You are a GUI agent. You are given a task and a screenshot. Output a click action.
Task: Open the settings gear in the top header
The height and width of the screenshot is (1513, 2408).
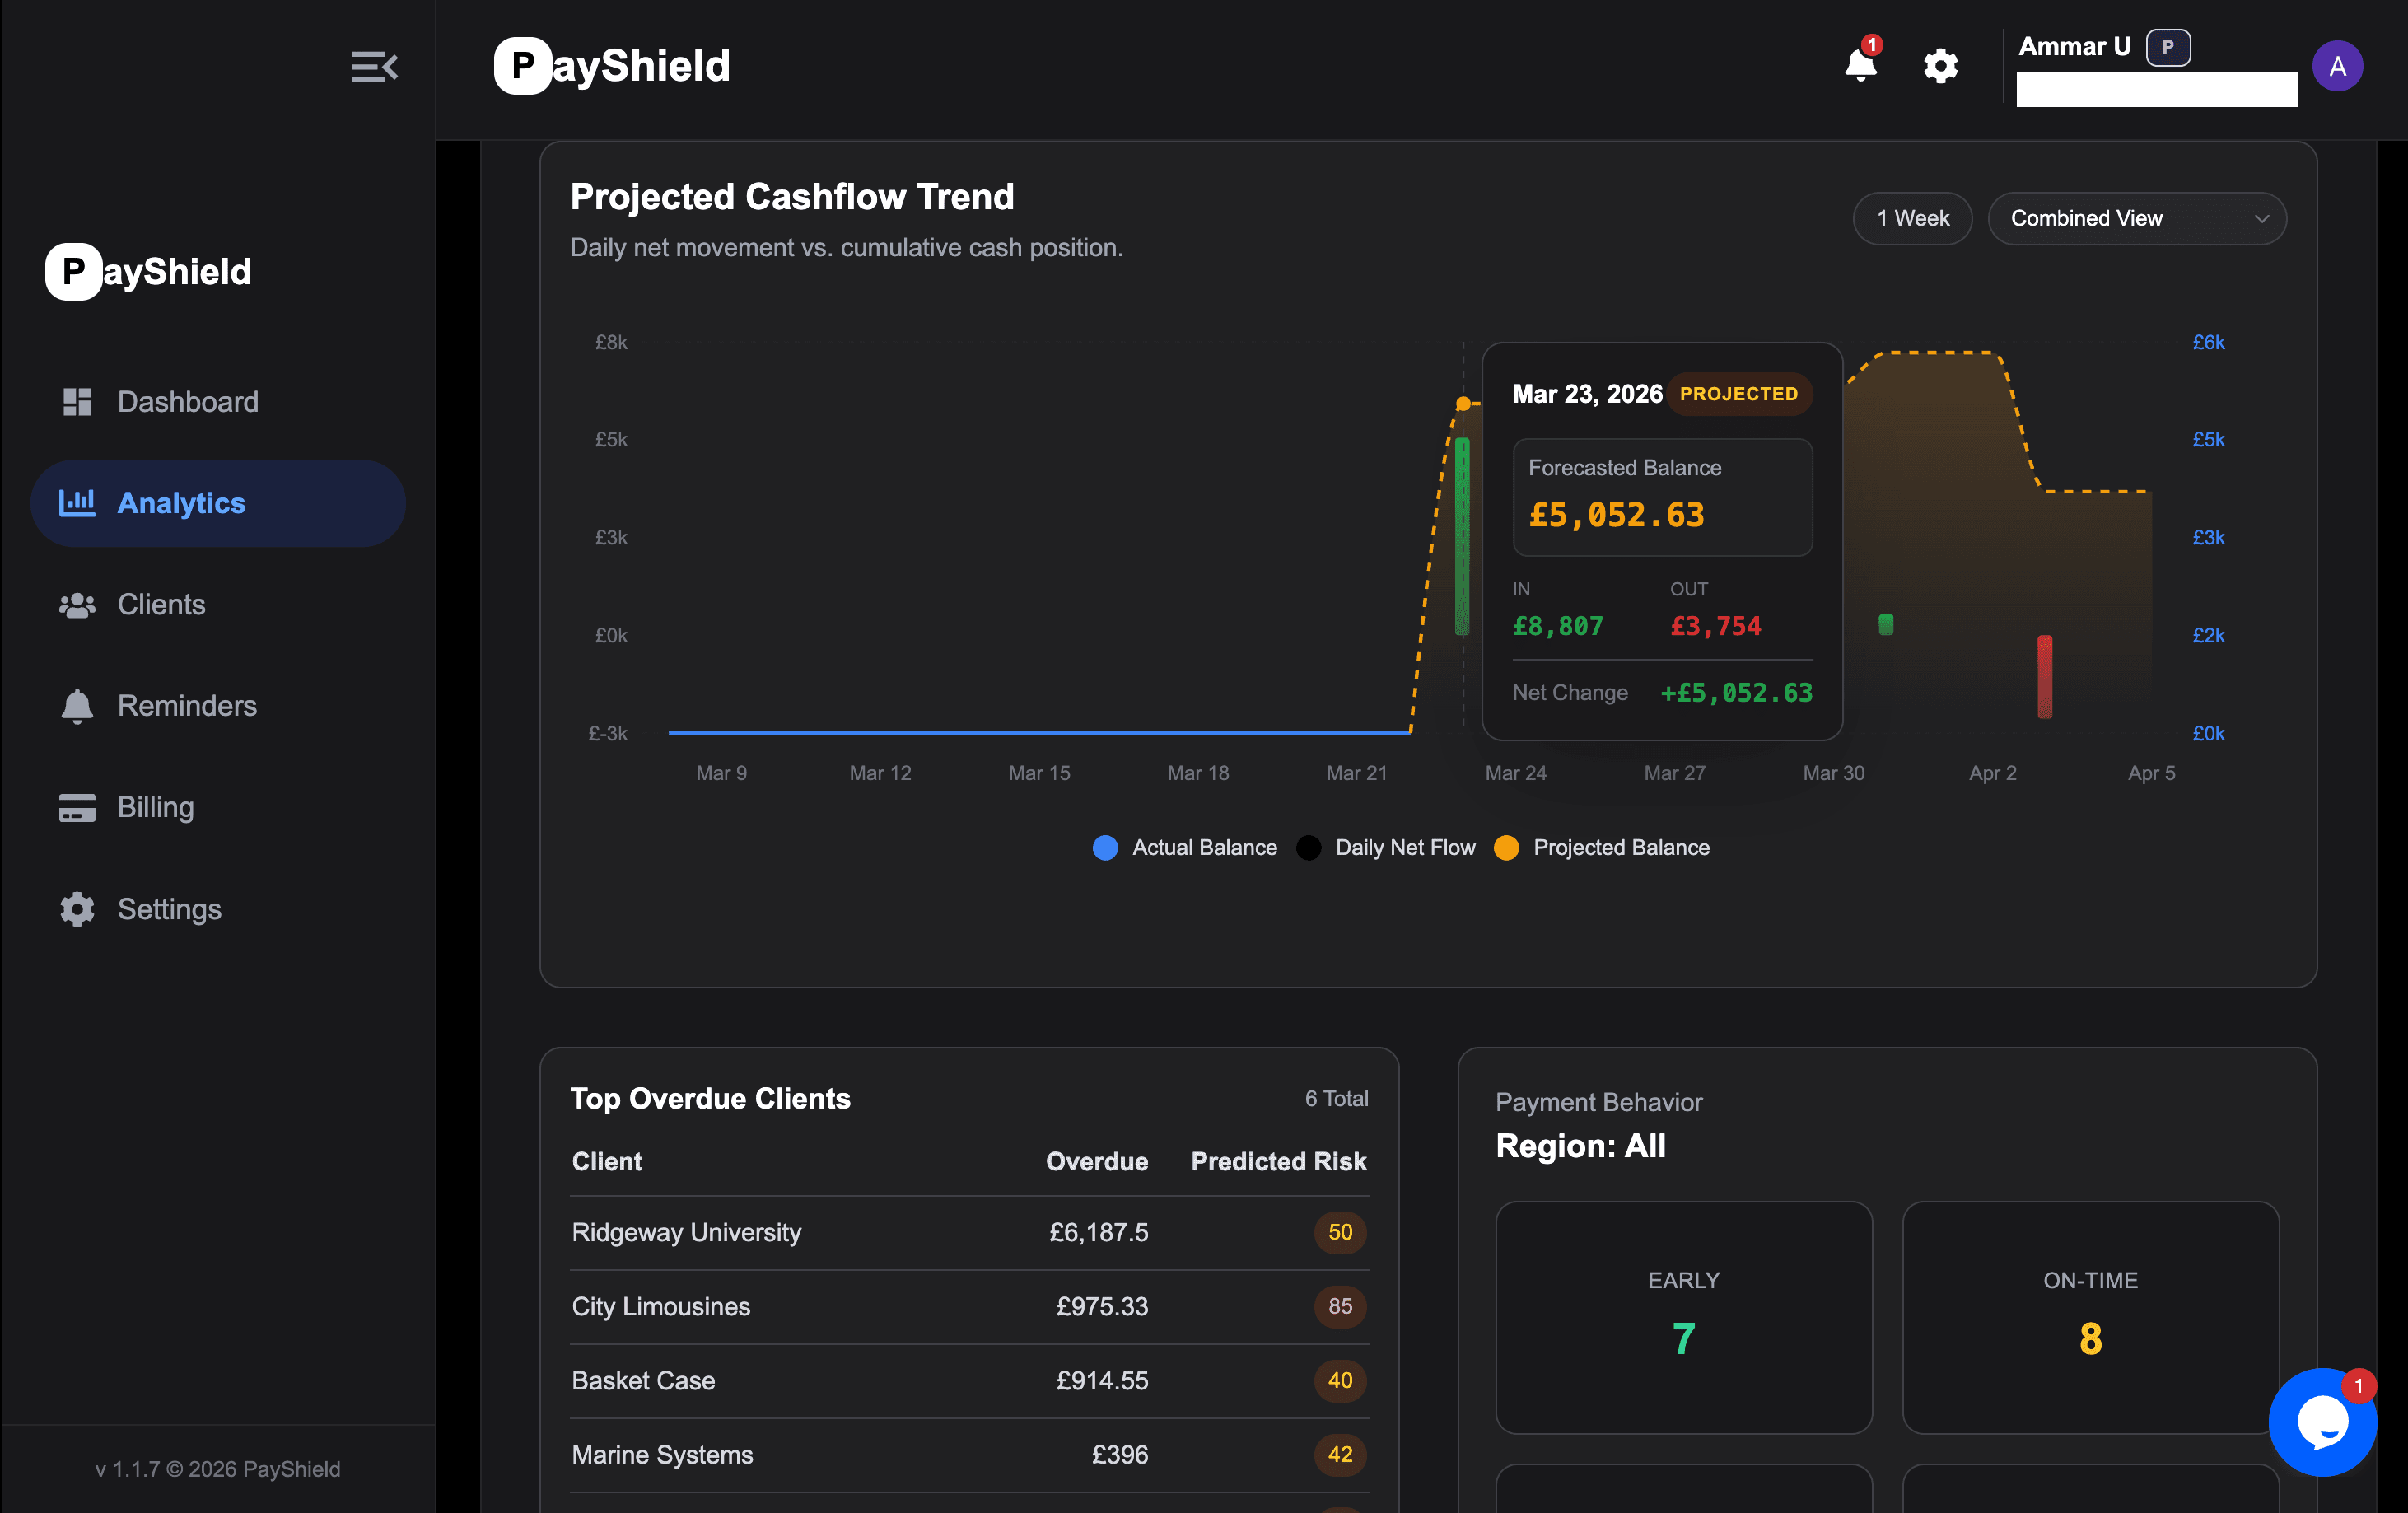1940,66
